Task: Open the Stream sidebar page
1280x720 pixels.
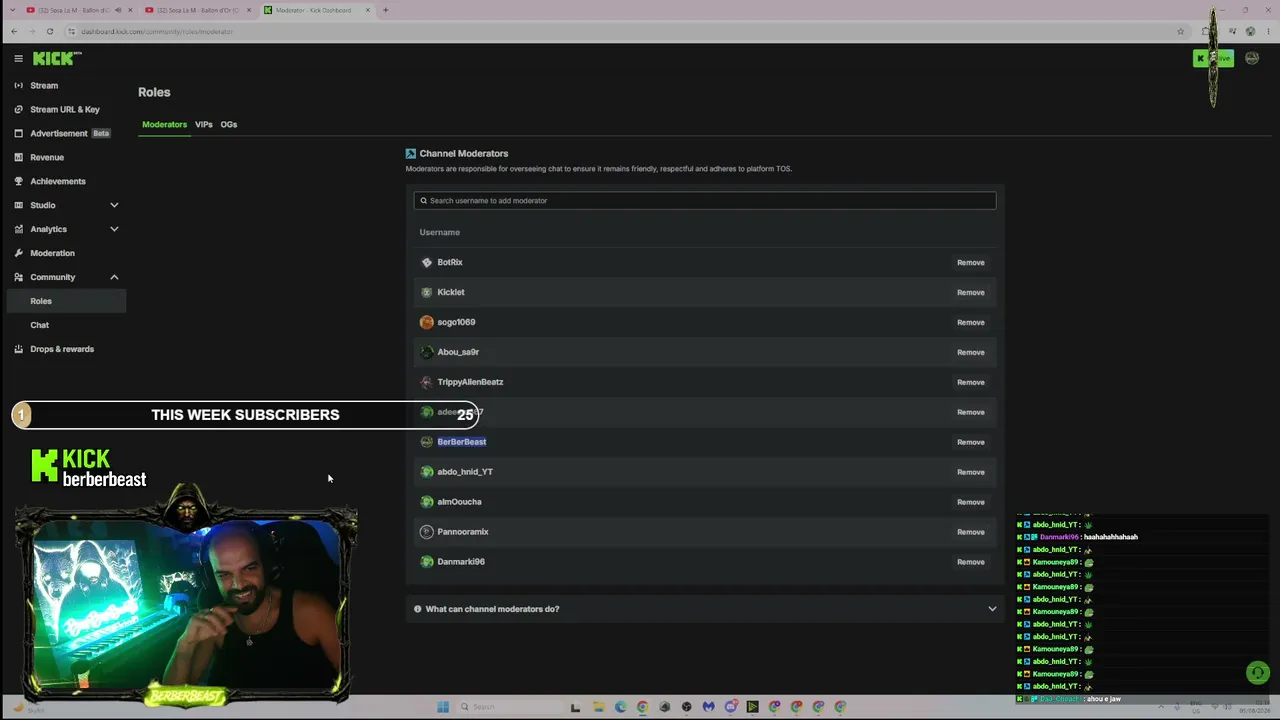Action: point(44,86)
